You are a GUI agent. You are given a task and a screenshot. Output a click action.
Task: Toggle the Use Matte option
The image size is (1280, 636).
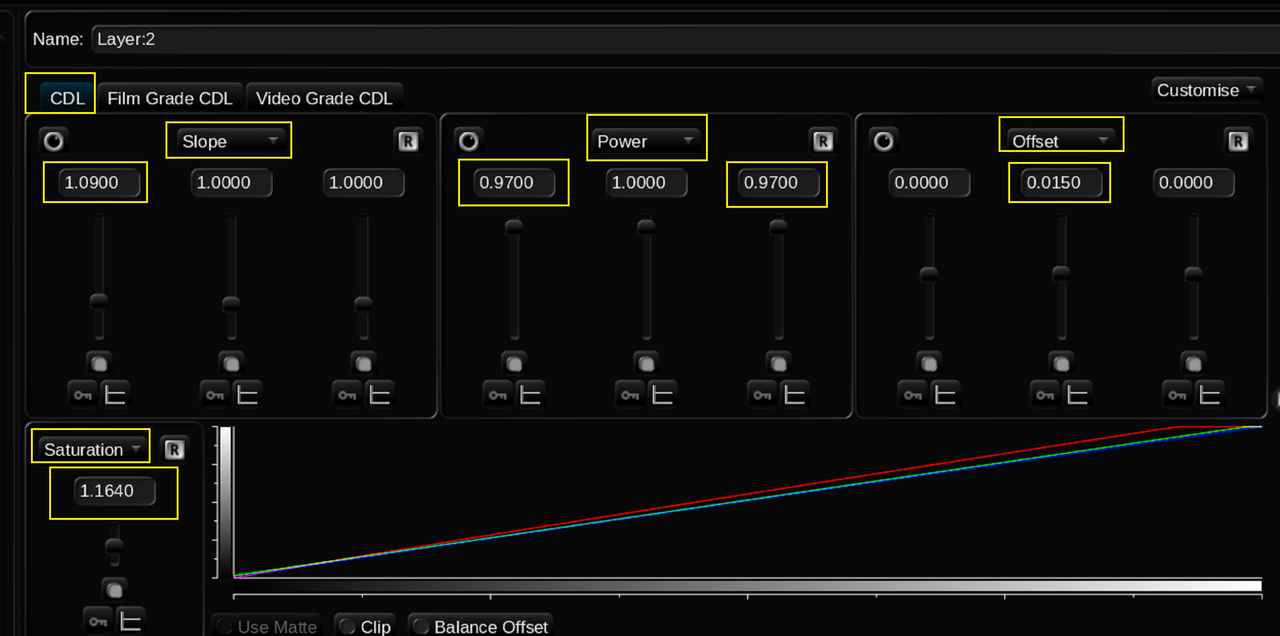coord(267,626)
